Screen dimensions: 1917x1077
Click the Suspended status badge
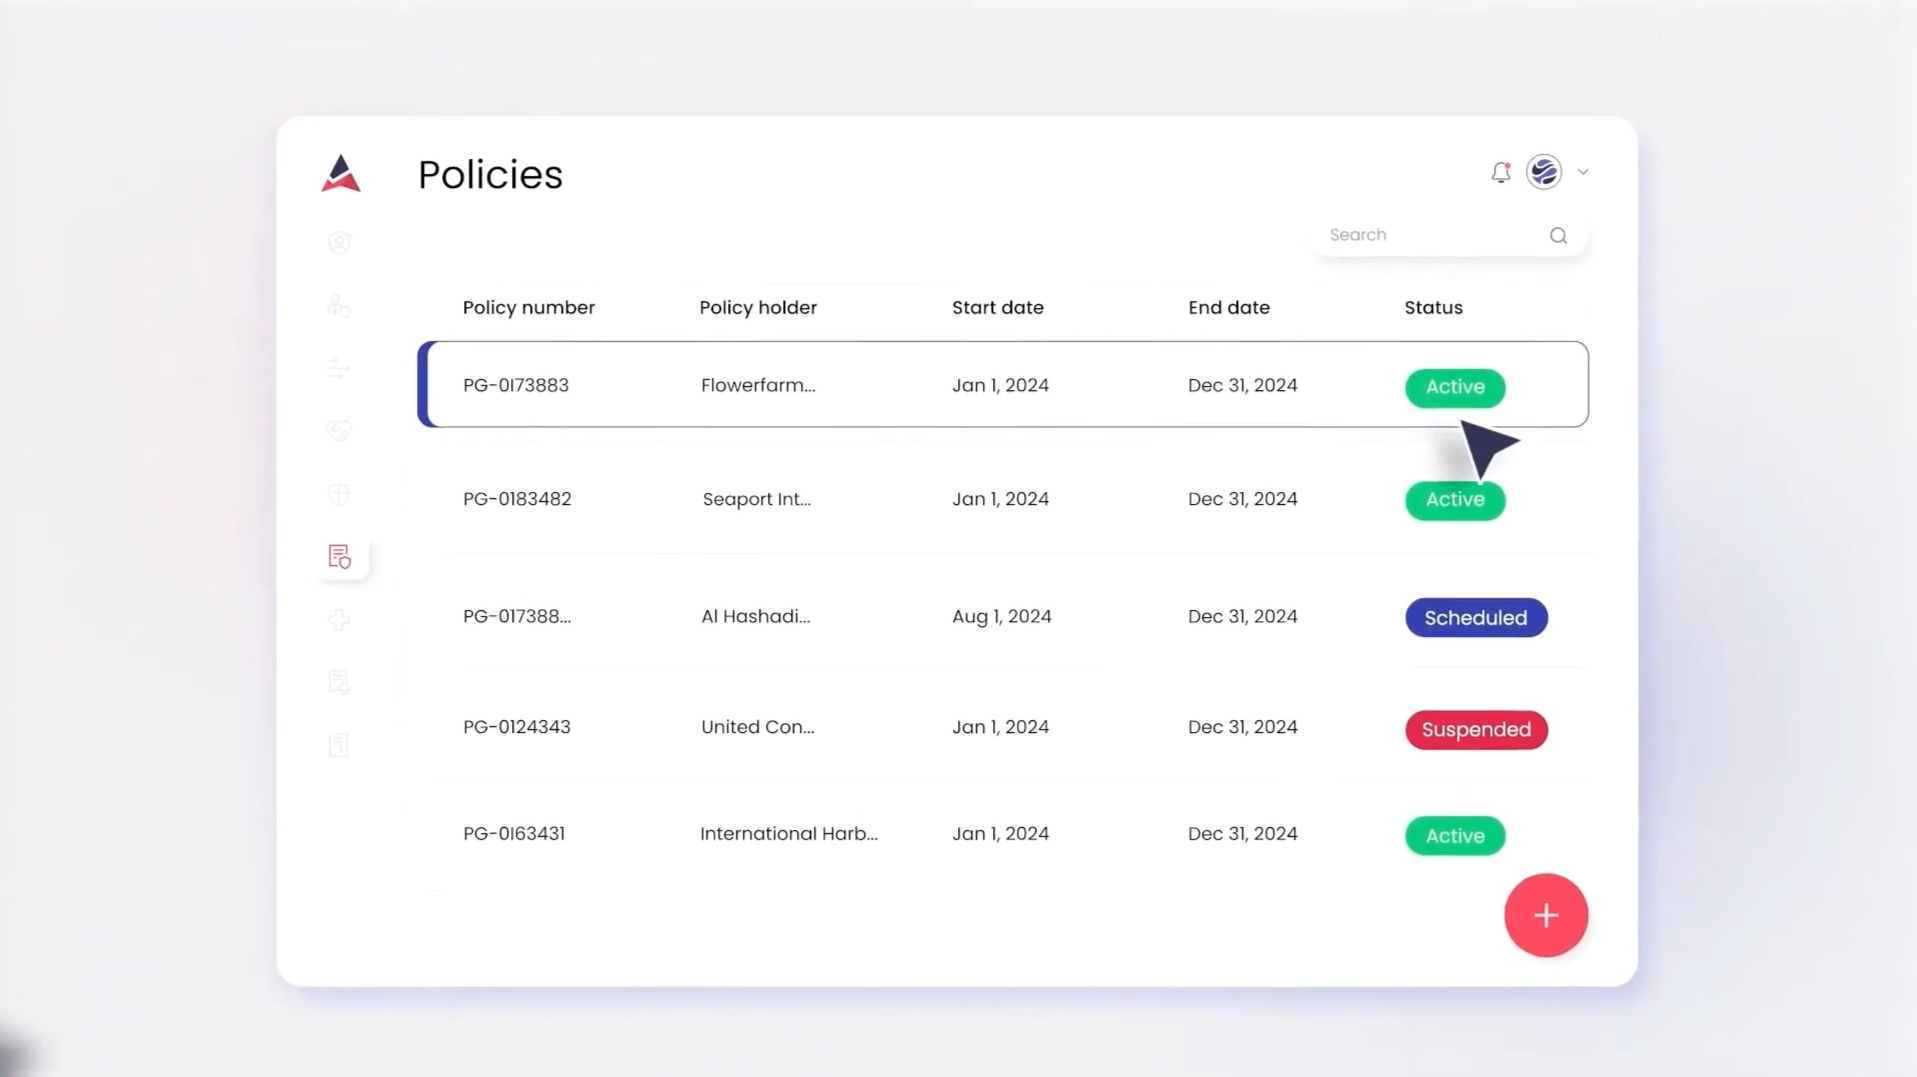(1475, 730)
